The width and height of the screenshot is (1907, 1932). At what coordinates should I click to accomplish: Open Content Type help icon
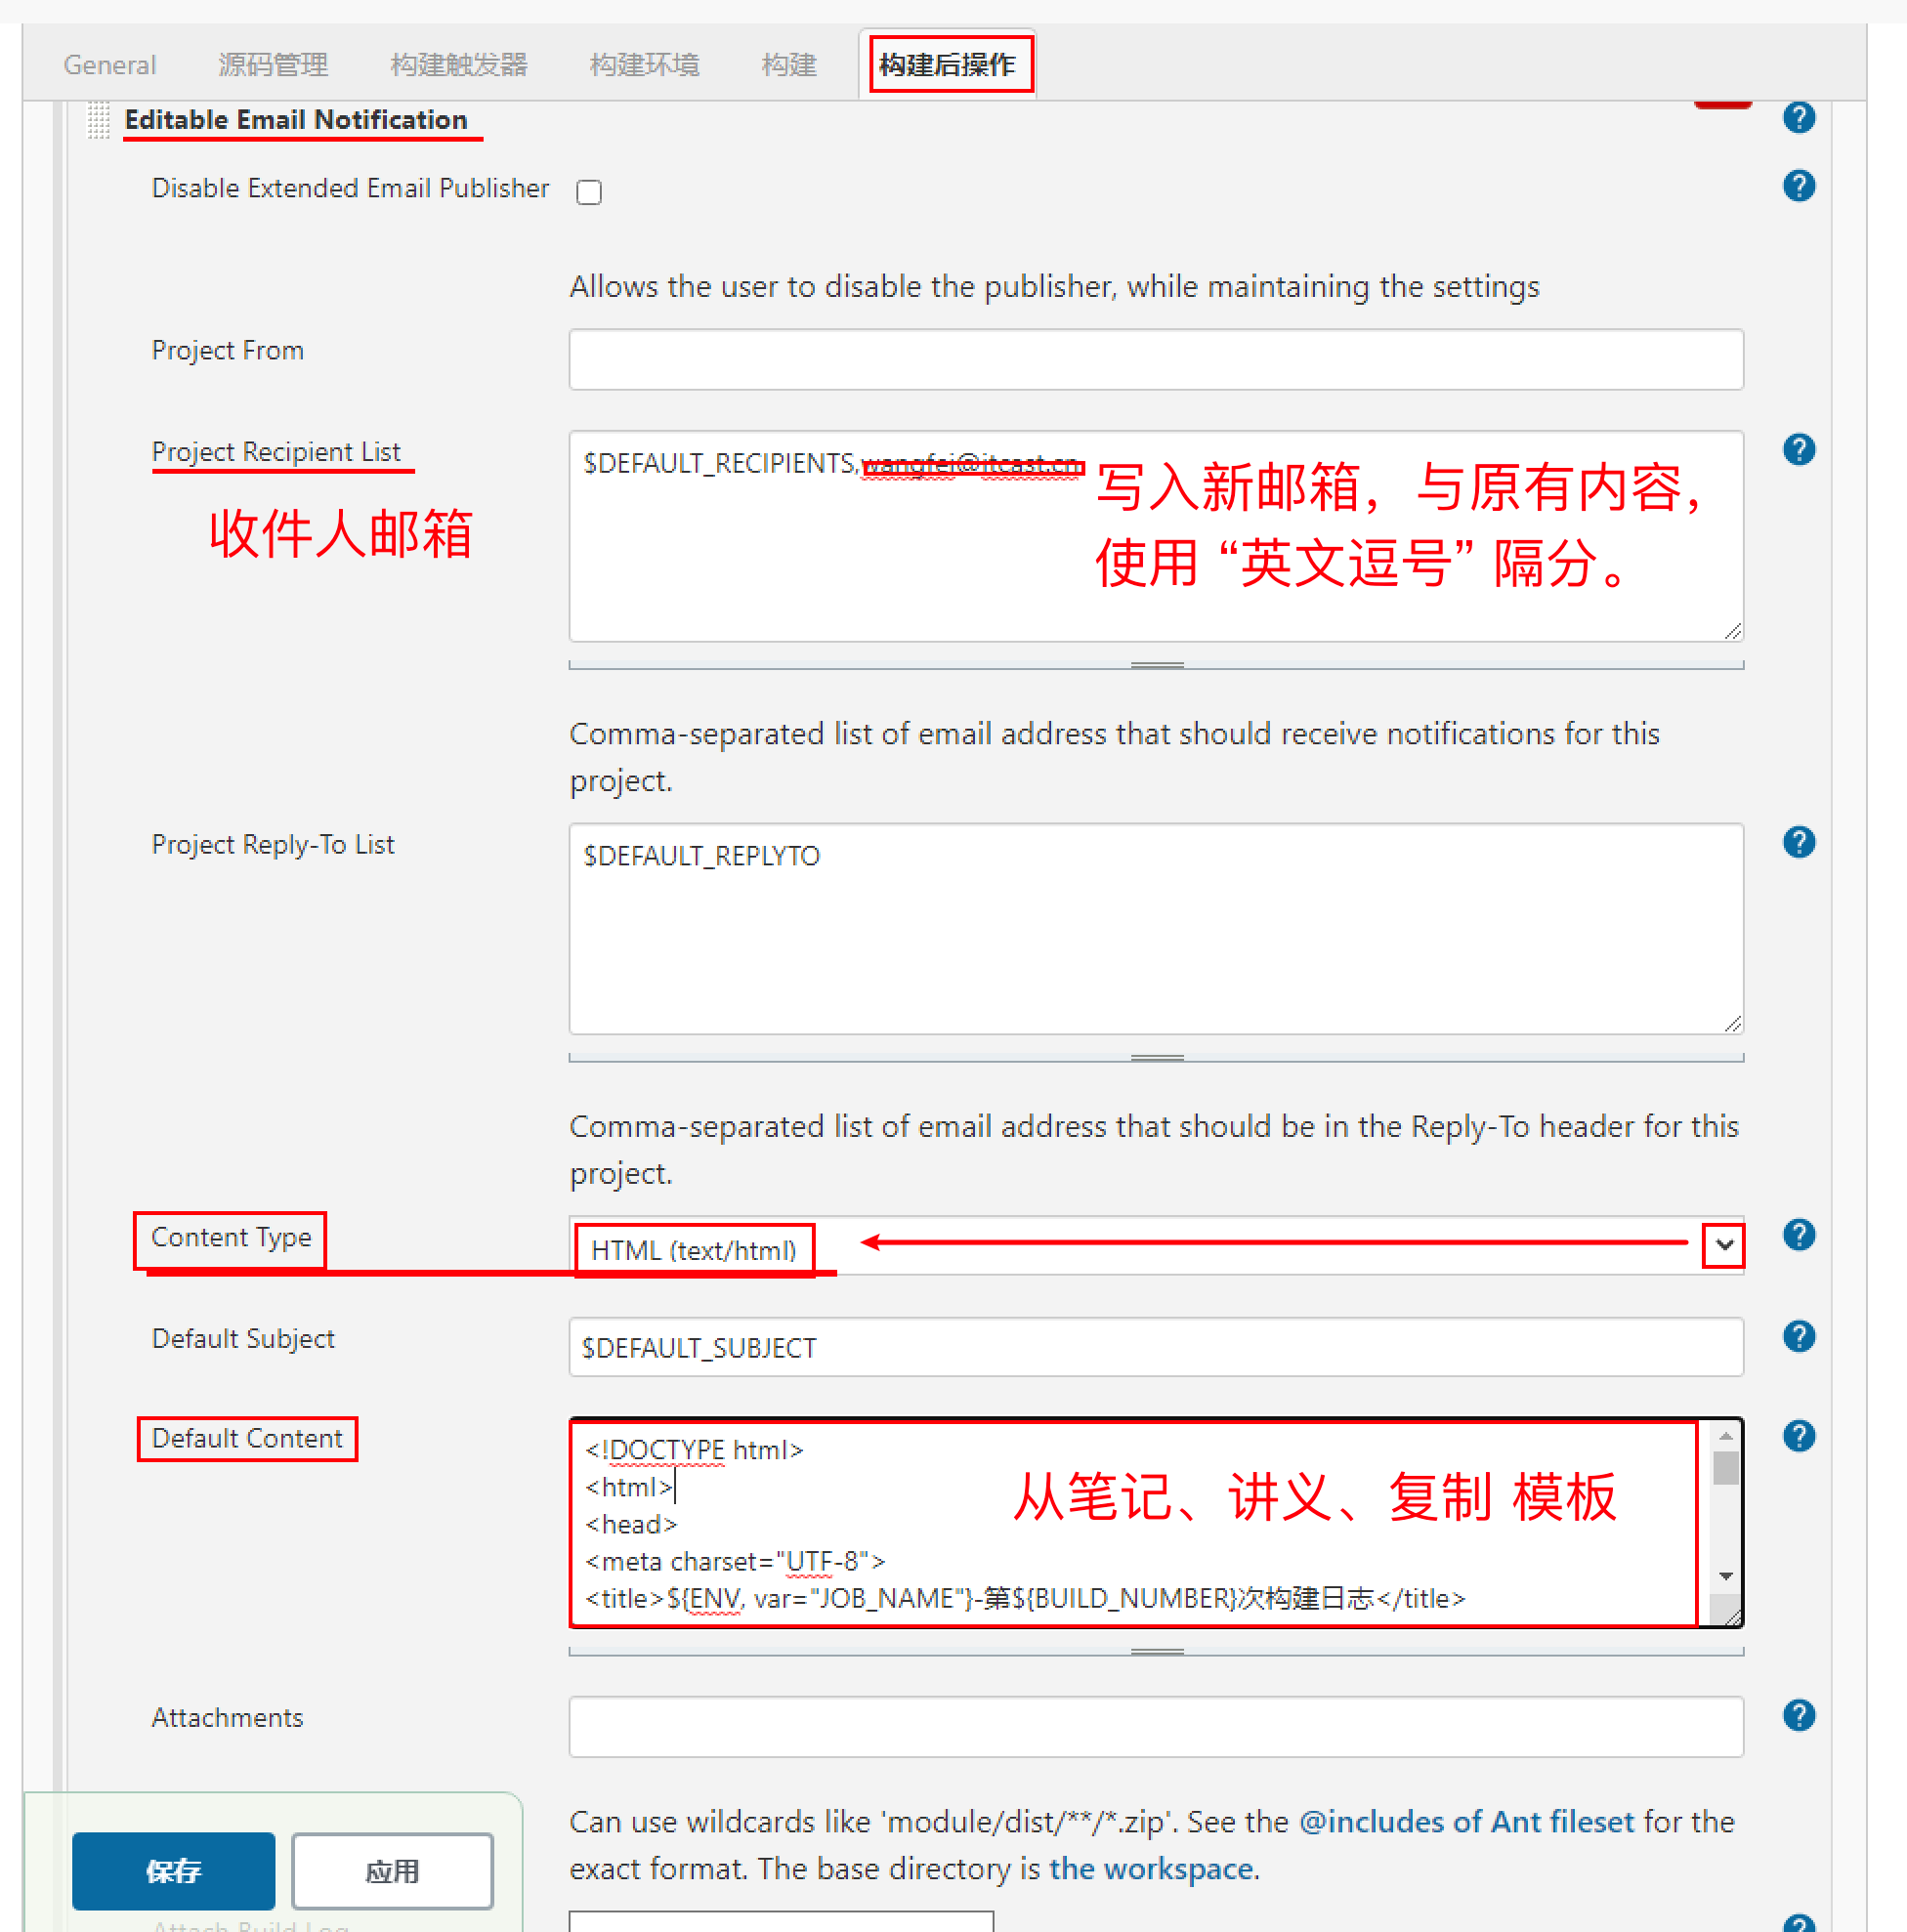point(1798,1235)
